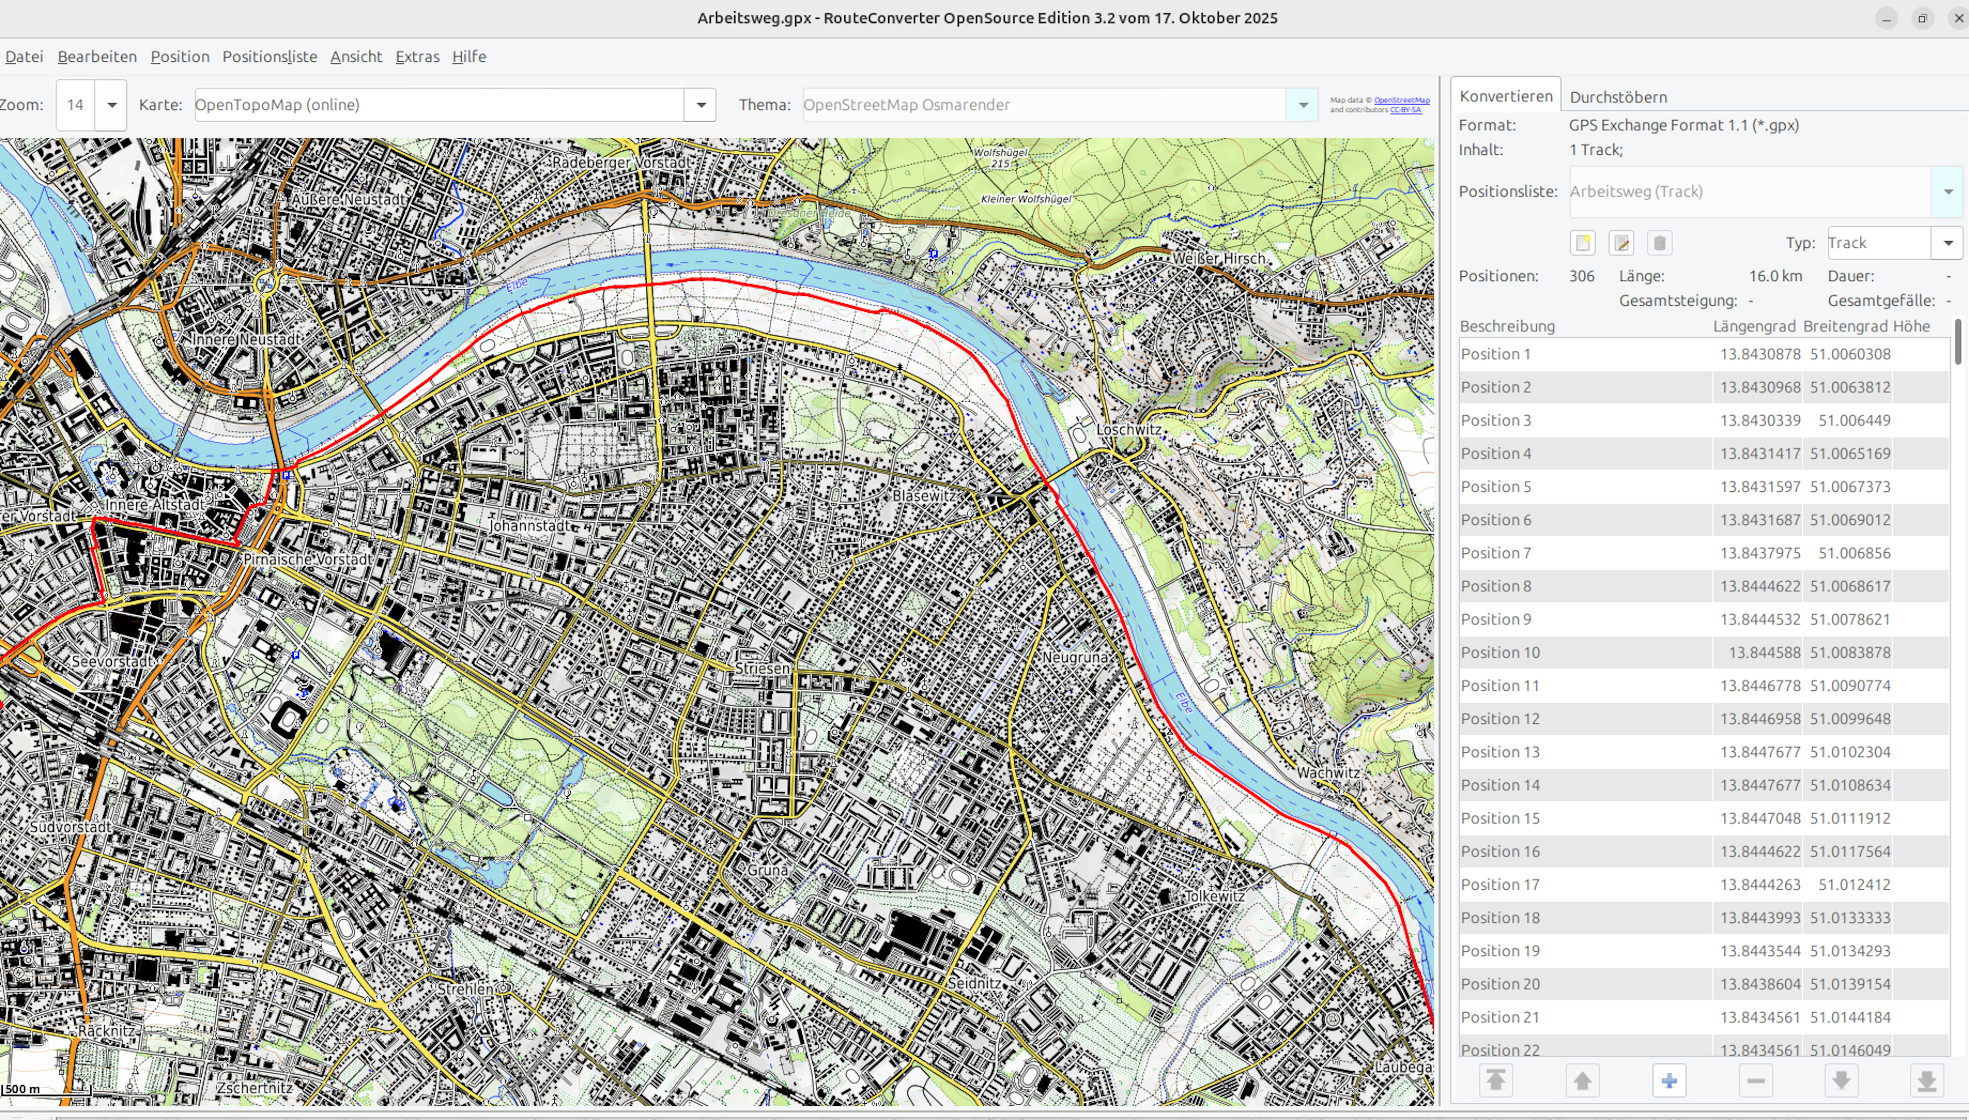Screen dimensions: 1969x1120
Task: Open the Extras menu
Action: [417, 57]
